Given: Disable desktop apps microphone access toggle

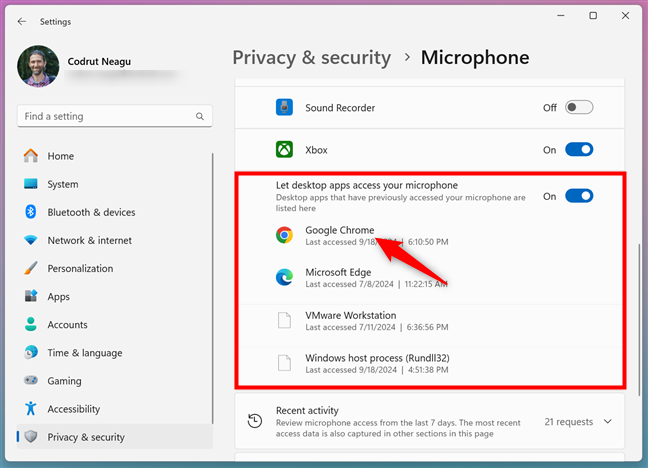Looking at the screenshot, I should tap(579, 196).
